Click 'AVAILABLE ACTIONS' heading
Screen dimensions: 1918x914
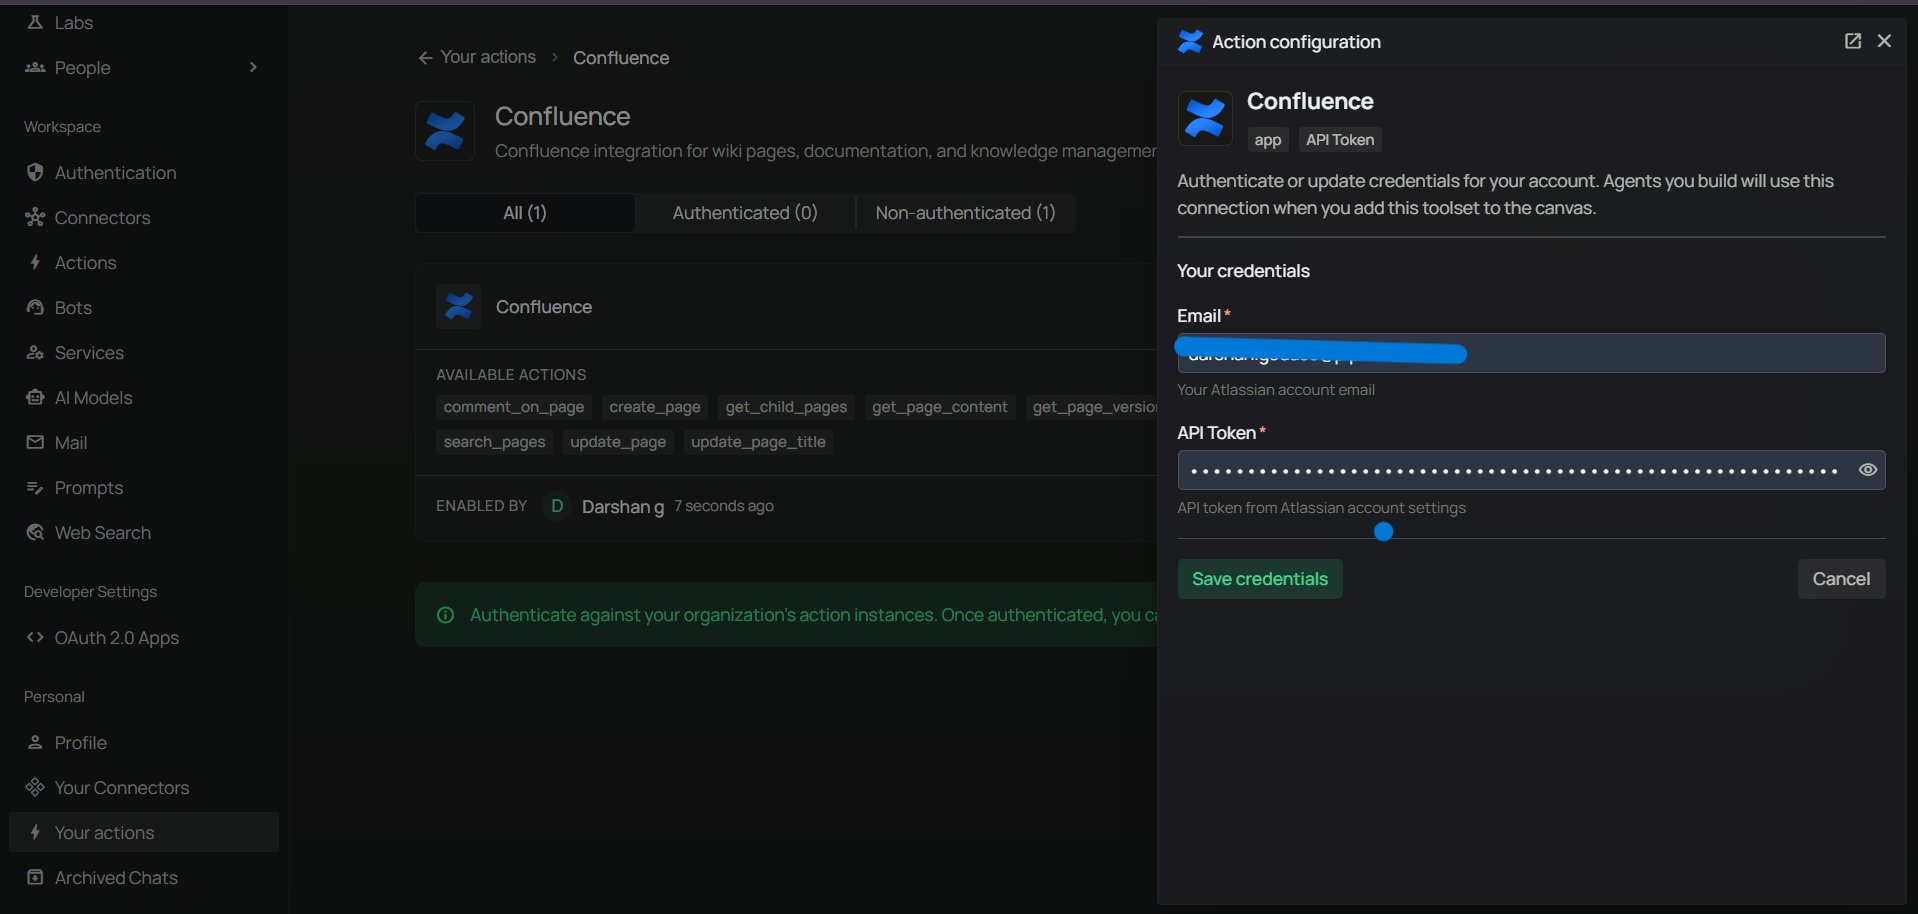tap(511, 374)
